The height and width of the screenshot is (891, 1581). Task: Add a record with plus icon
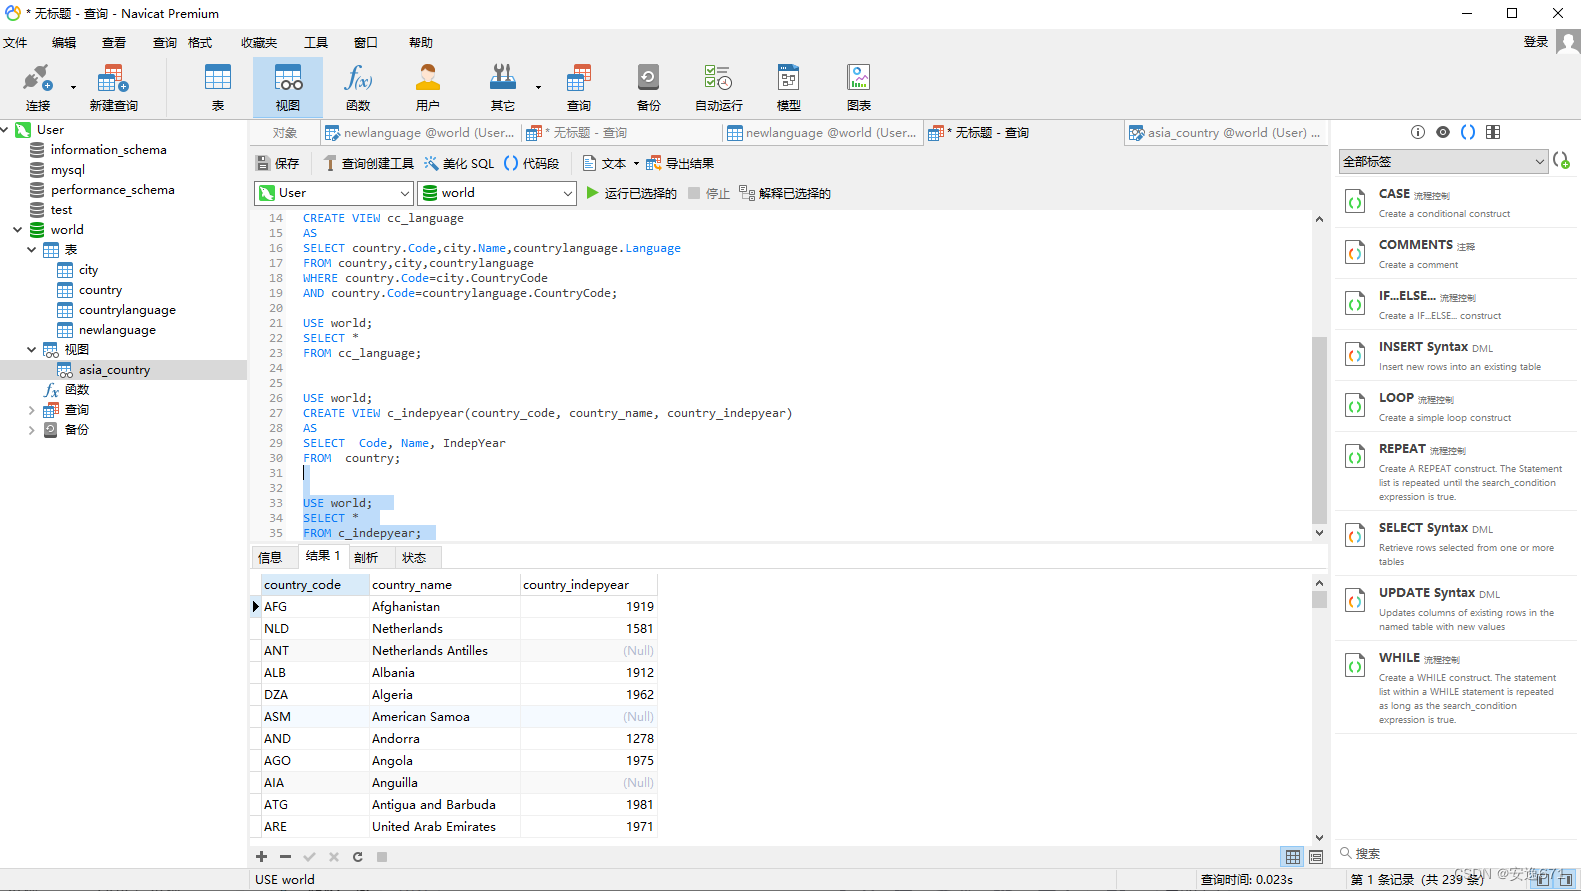coord(261,857)
